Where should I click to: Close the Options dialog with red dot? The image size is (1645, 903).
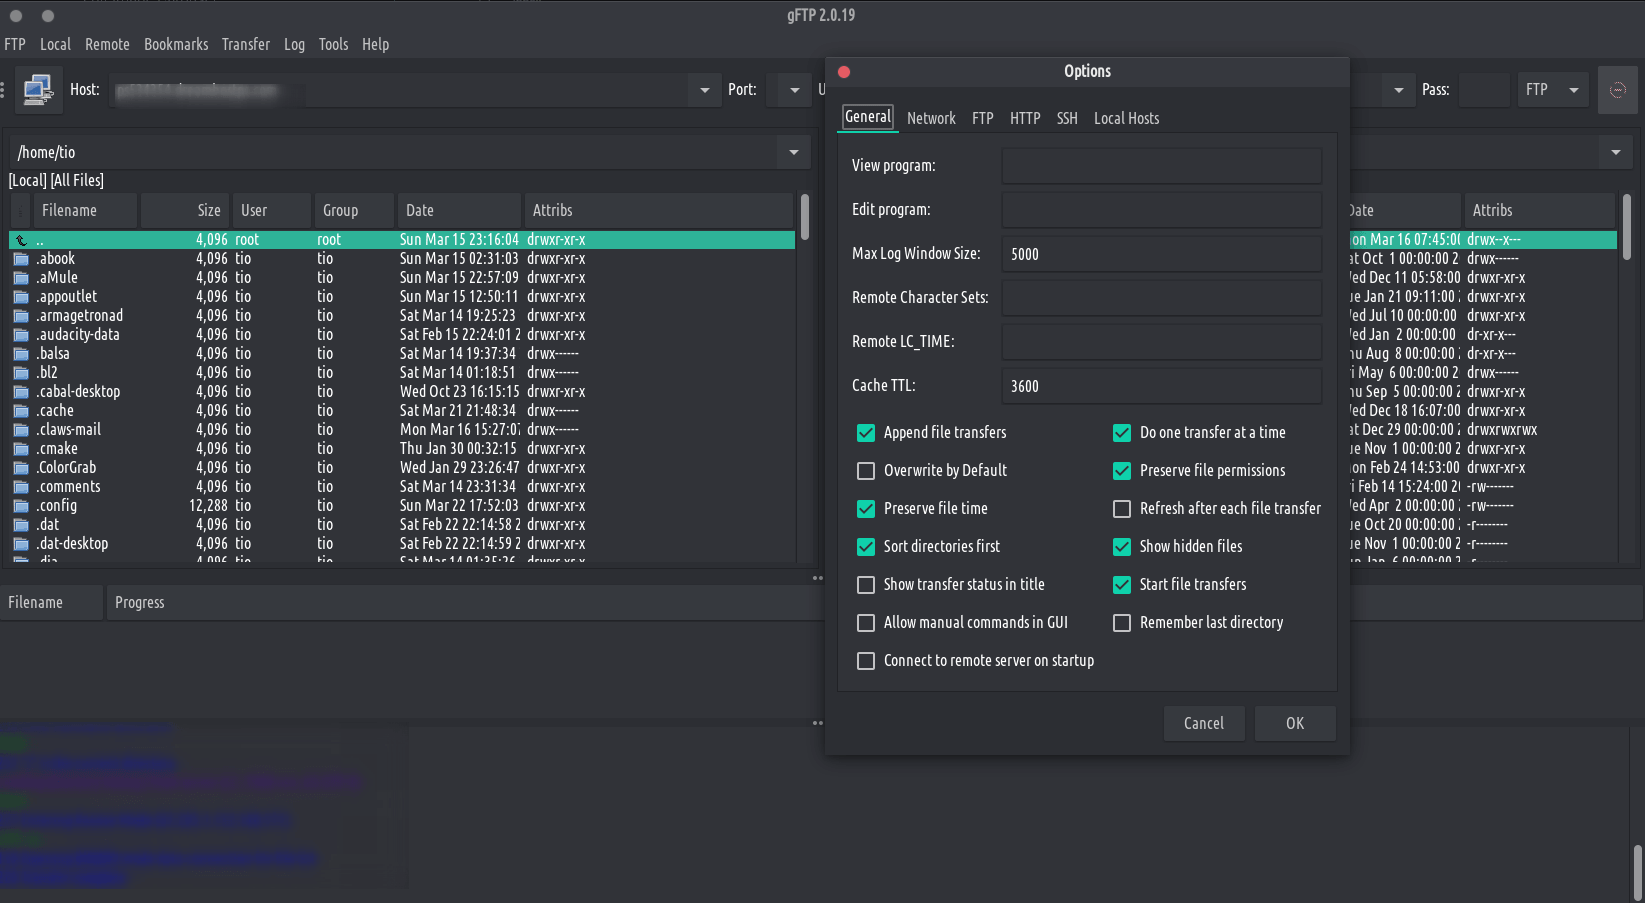coord(844,72)
